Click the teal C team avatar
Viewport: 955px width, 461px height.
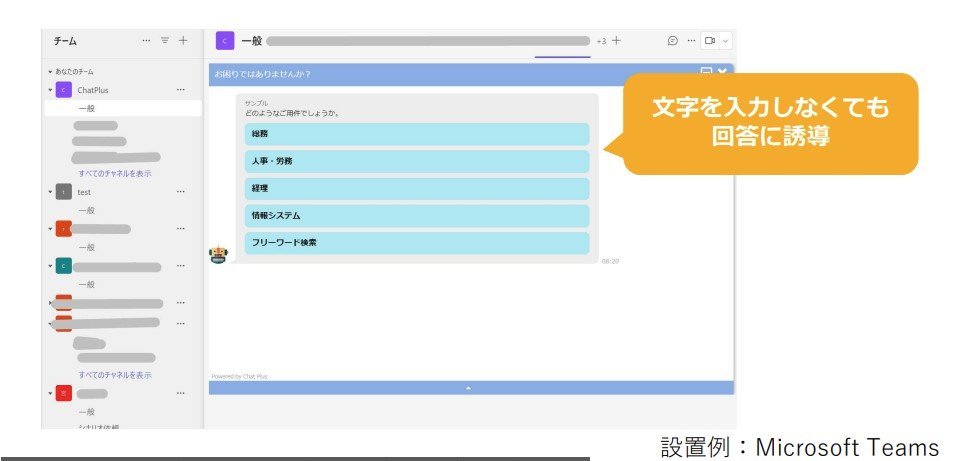(63, 266)
